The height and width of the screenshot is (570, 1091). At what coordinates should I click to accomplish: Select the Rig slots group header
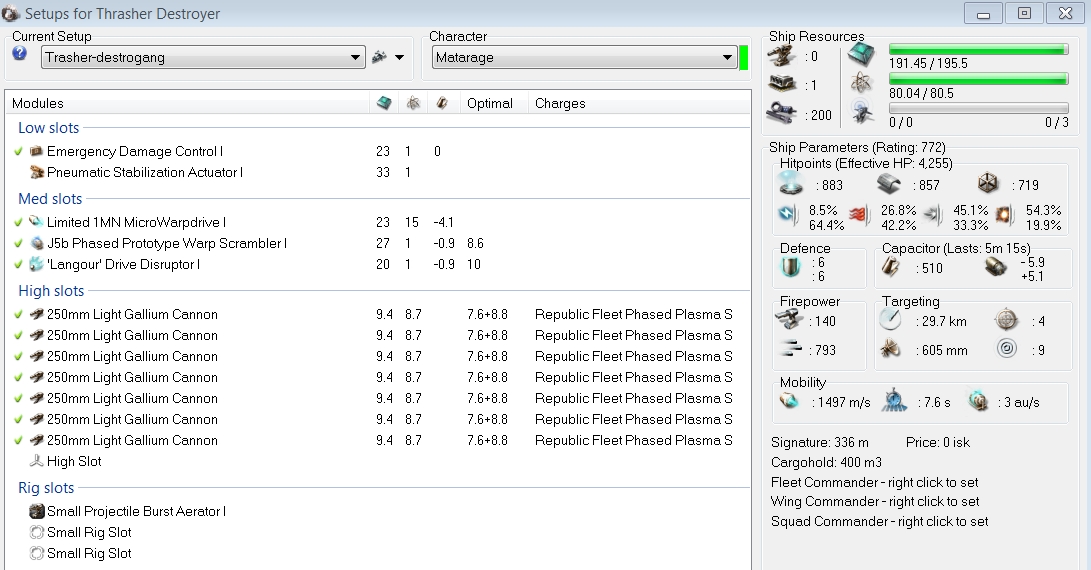pos(46,487)
